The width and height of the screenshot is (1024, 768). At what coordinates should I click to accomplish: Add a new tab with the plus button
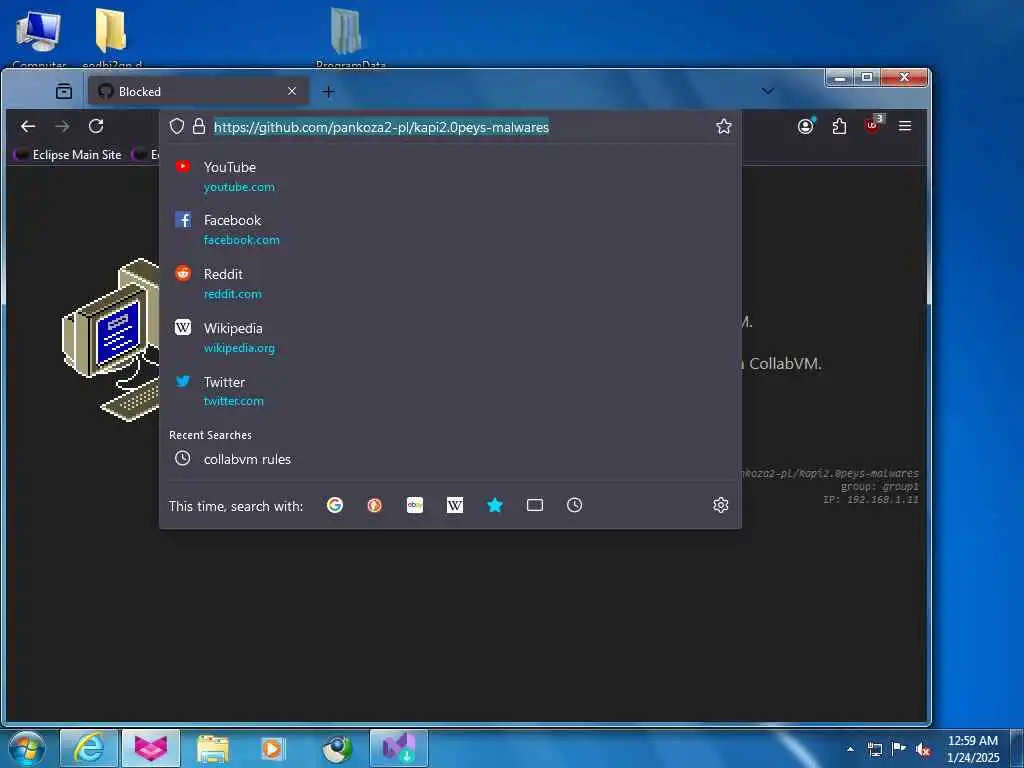(328, 92)
